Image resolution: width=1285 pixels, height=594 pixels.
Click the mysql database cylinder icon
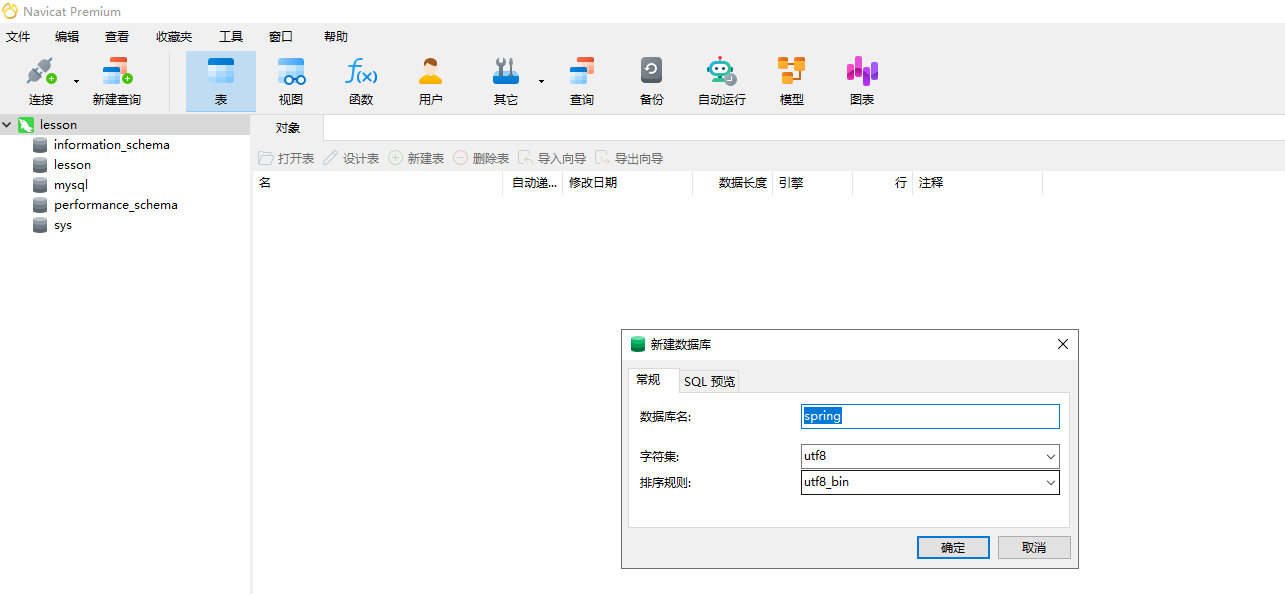40,185
